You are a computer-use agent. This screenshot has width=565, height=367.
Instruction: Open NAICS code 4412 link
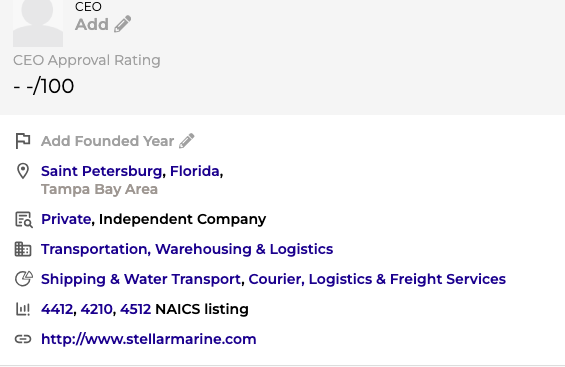tap(57, 309)
